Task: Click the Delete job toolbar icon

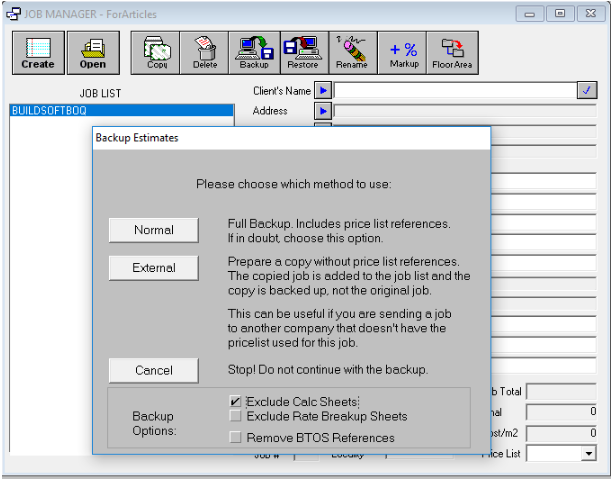Action: coord(205,52)
